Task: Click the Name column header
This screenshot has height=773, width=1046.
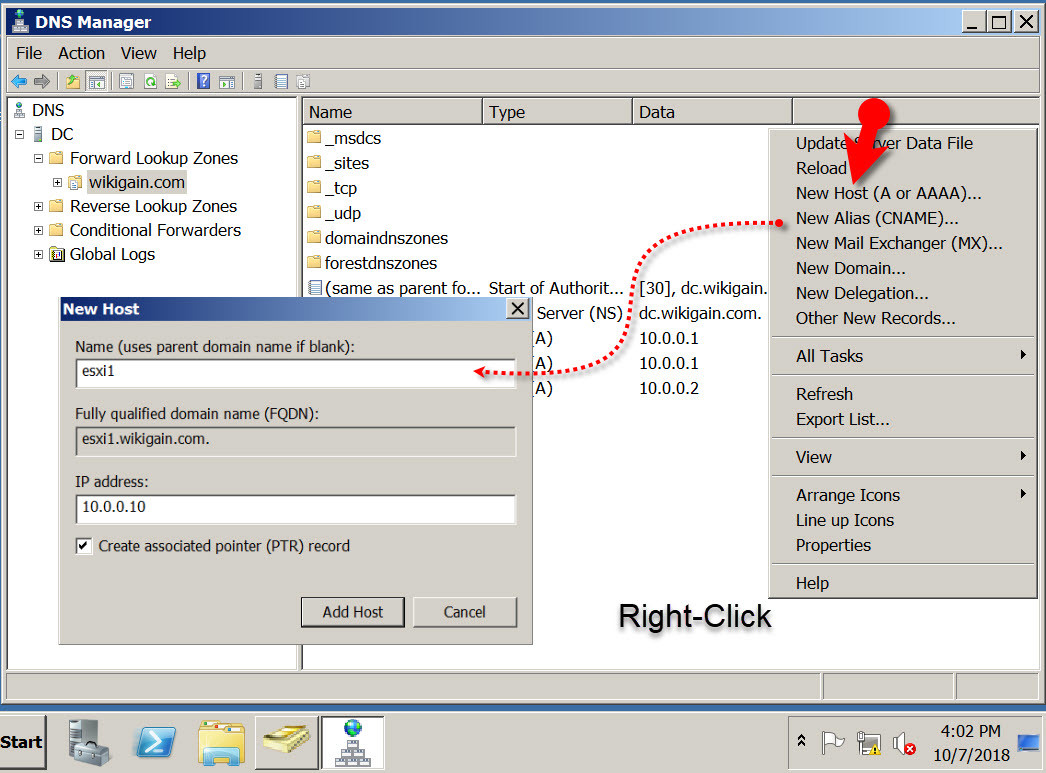Action: 393,112
